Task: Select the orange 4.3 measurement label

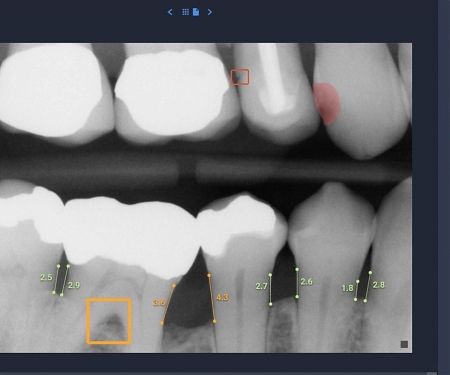Action: coord(222,297)
